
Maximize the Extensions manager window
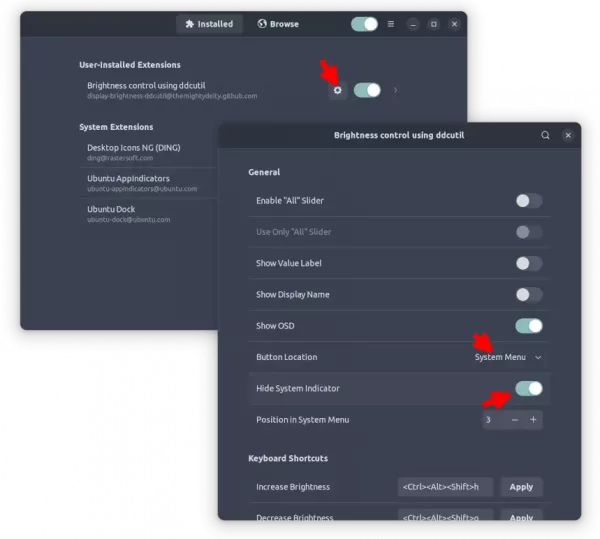point(434,24)
